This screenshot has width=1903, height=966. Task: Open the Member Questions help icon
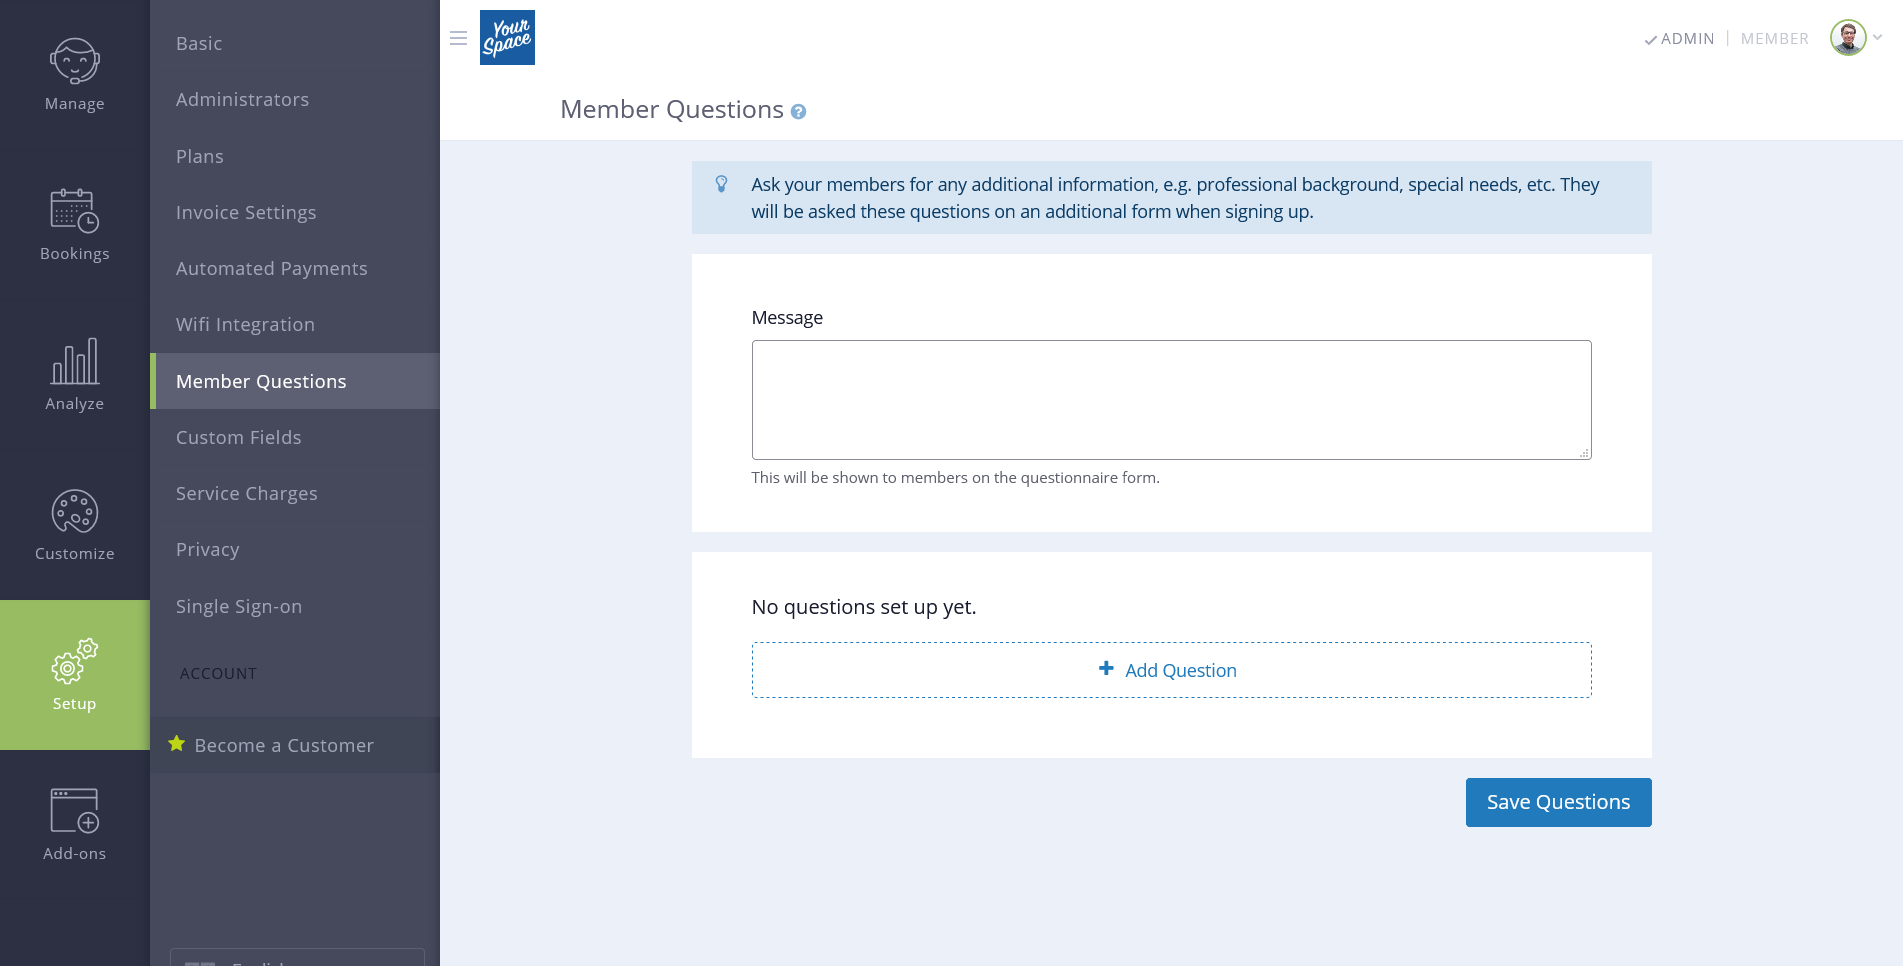[798, 111]
